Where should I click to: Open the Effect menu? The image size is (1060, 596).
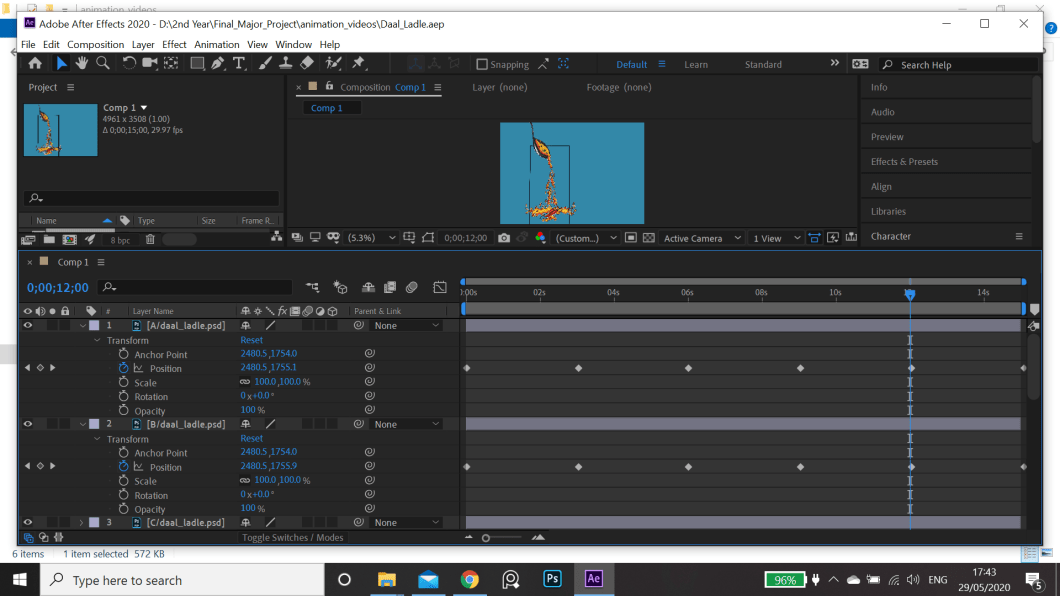coord(174,45)
